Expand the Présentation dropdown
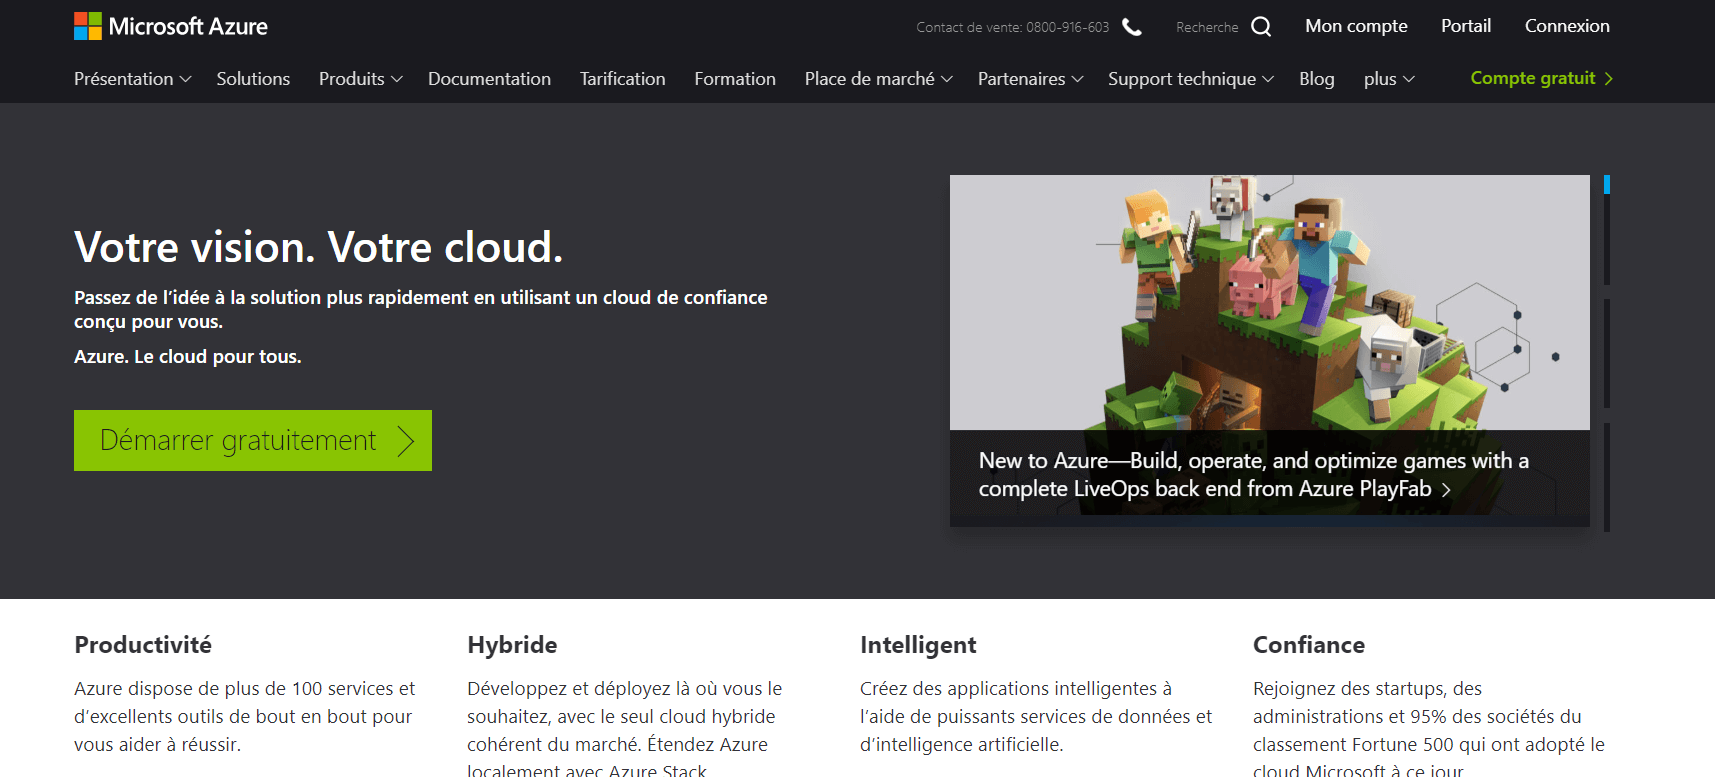Image resolution: width=1715 pixels, height=777 pixels. click(132, 79)
